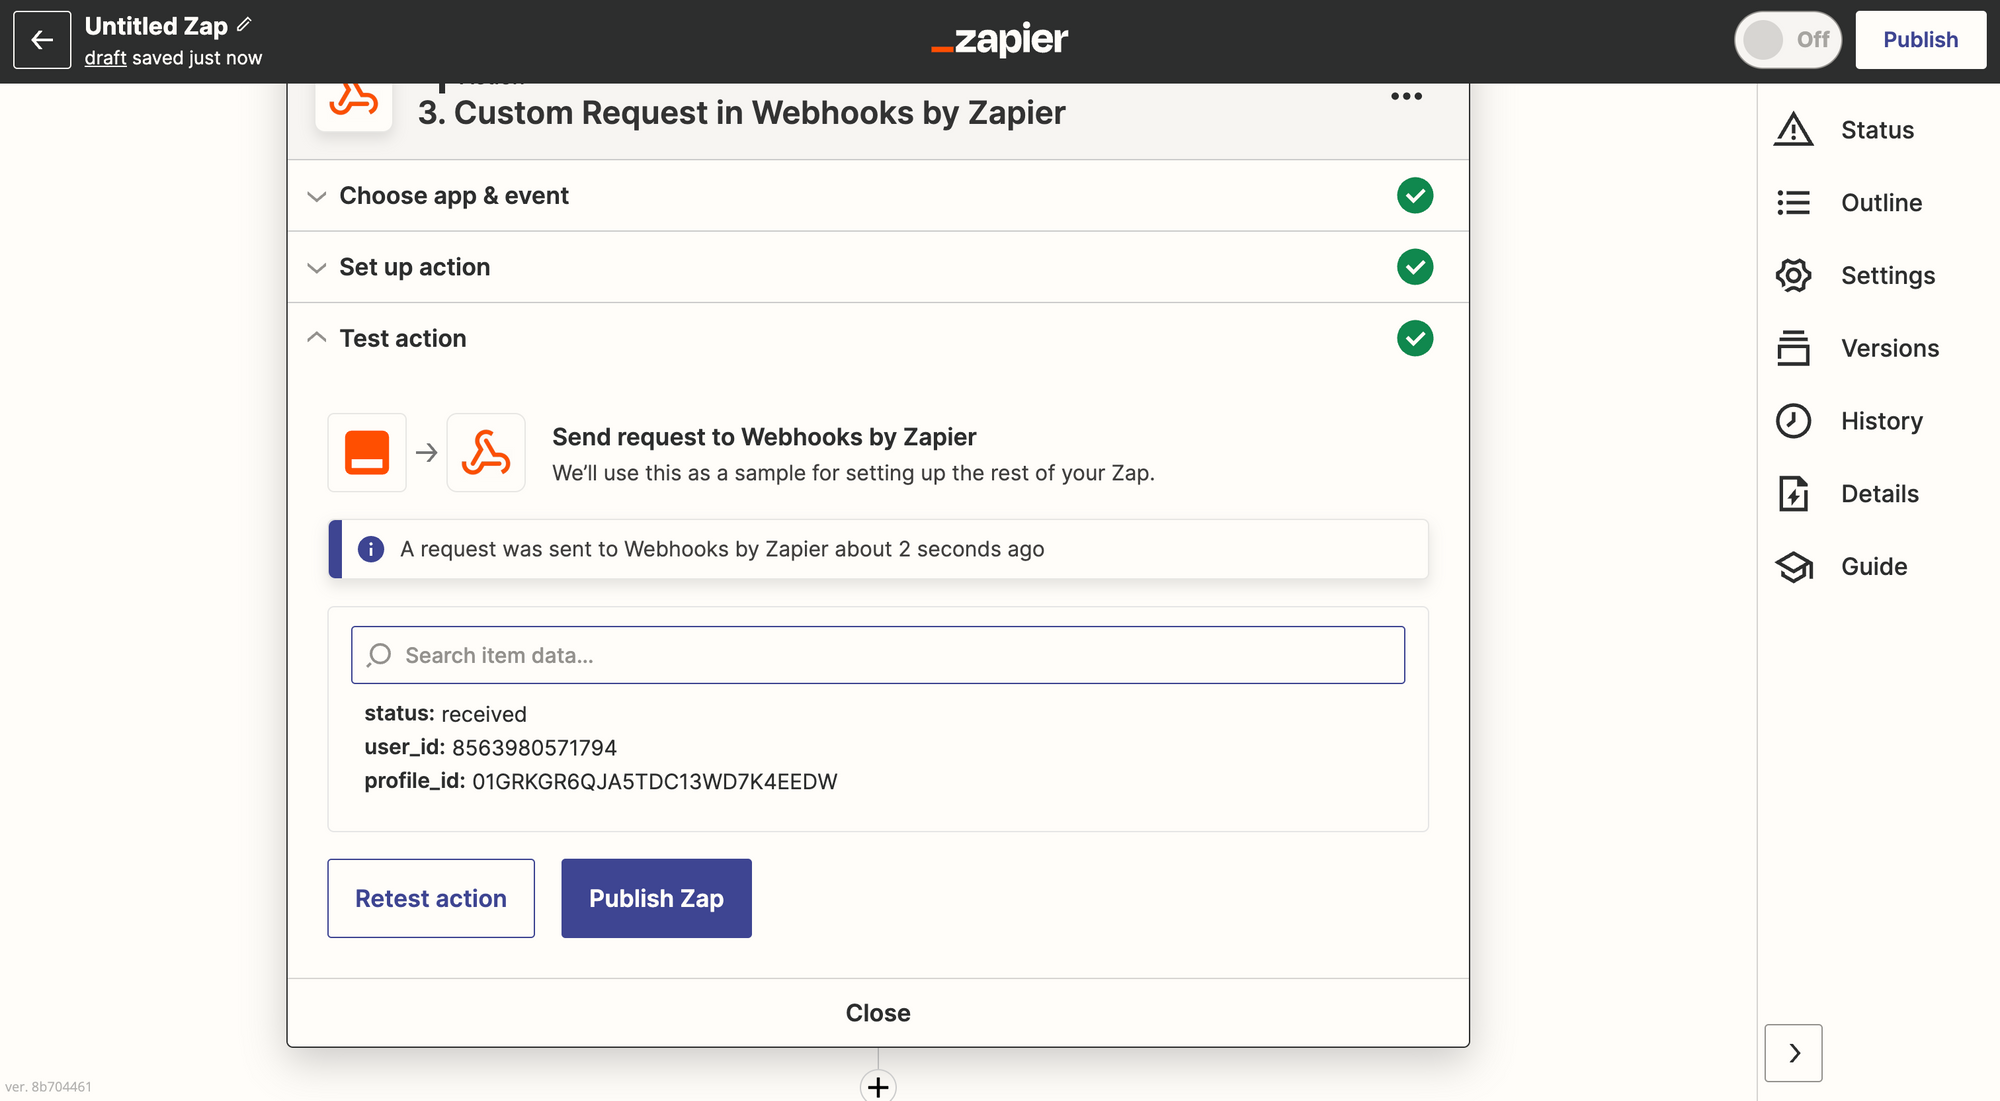Collapse the right sidebar with chevron
The height and width of the screenshot is (1101, 2000).
pos(1794,1053)
